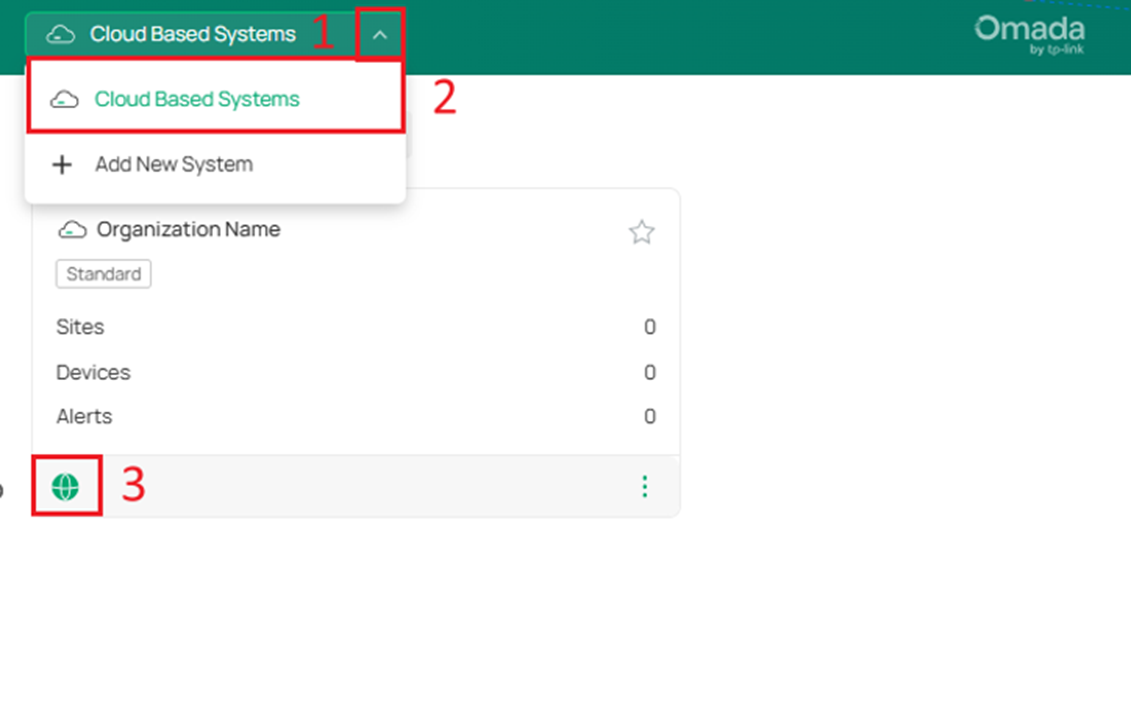This screenshot has width=1131, height=701.
Task: Click the Devices row label
Action: click(93, 372)
